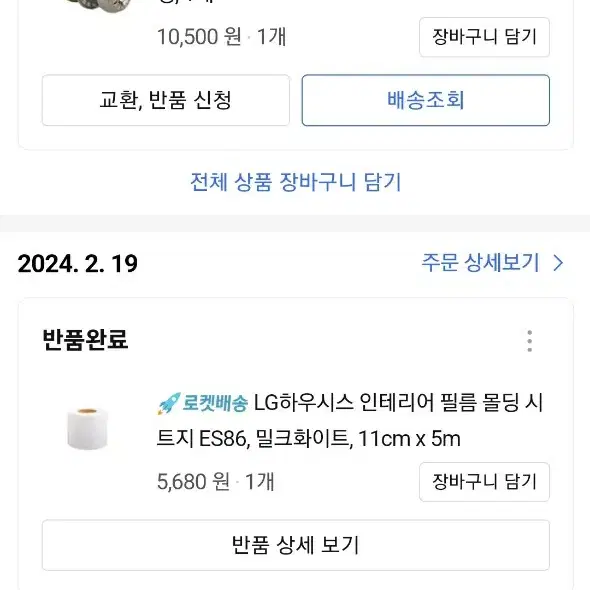Open 주문 상세보기 for 2024. 2. 19 order
The width and height of the screenshot is (590, 590).
pyautogui.click(x=481, y=263)
